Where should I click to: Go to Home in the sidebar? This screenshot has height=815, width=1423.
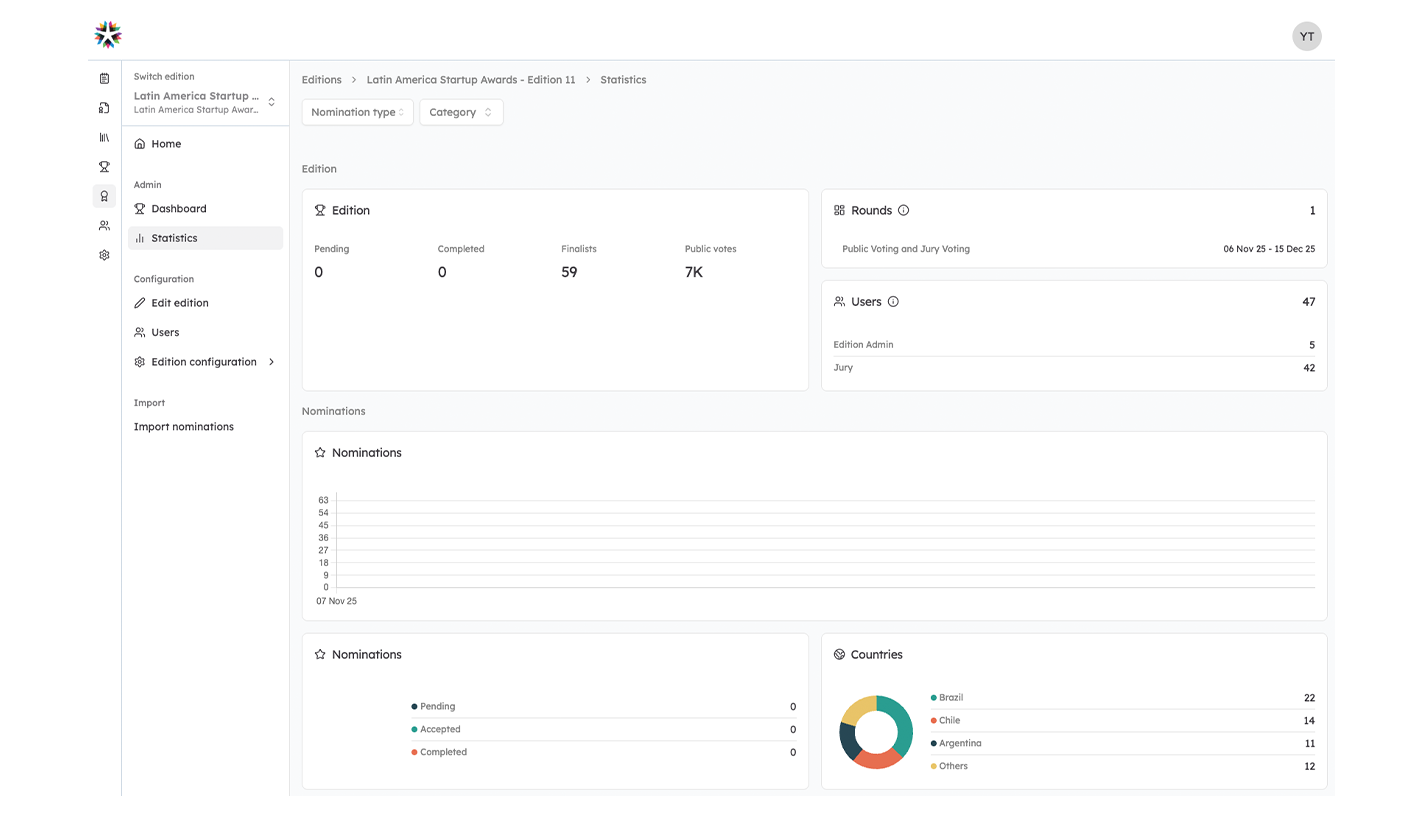pos(205,144)
